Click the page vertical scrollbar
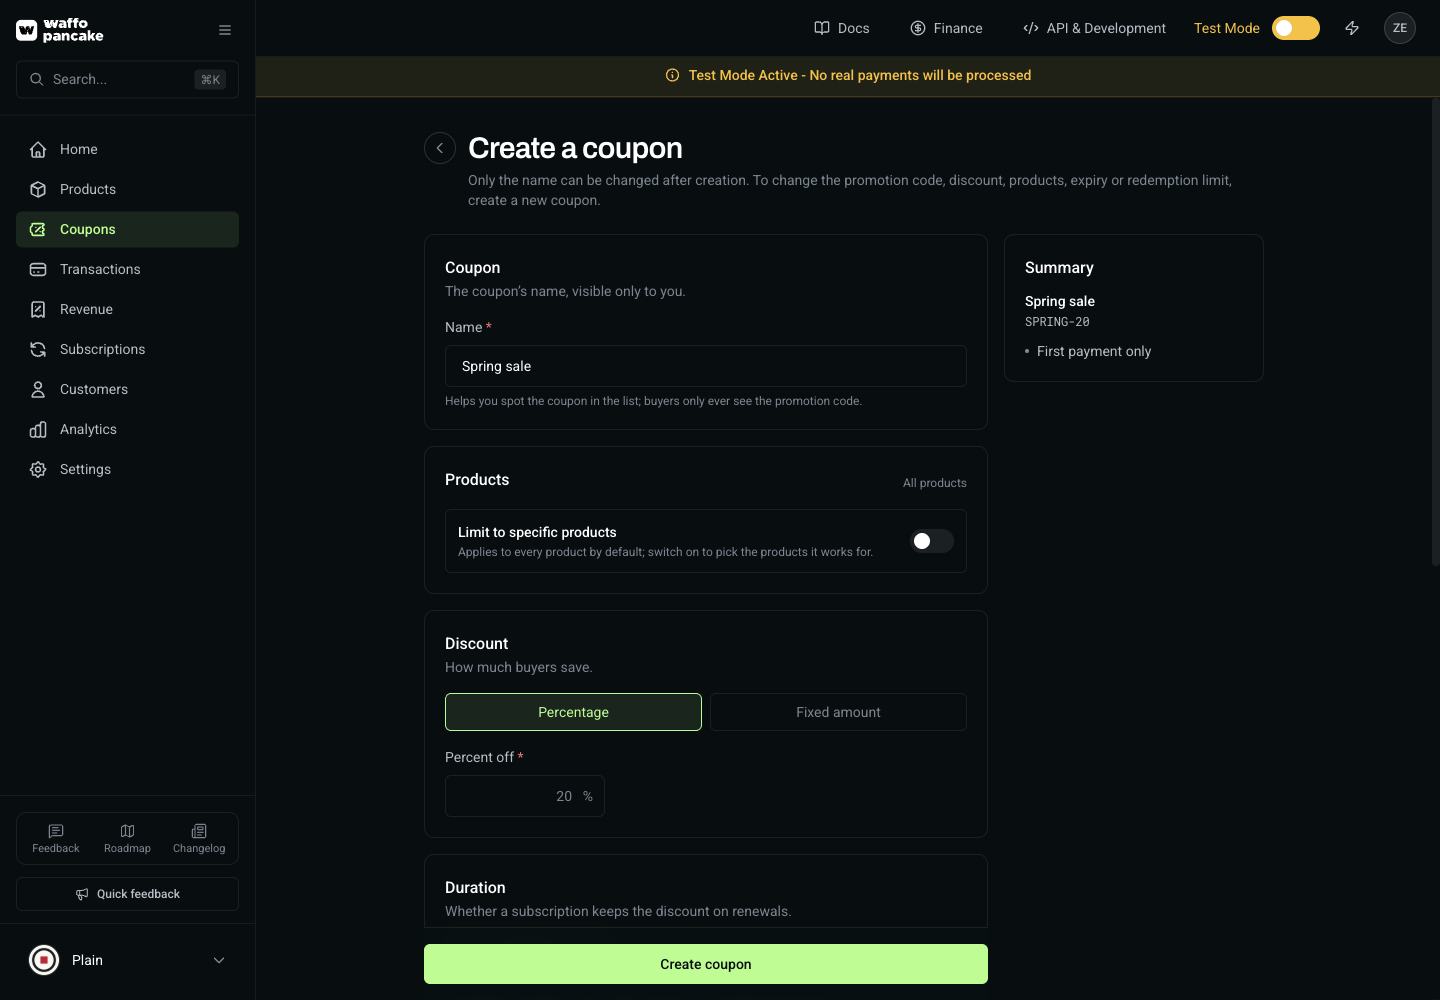1440x1000 pixels. [1435, 334]
